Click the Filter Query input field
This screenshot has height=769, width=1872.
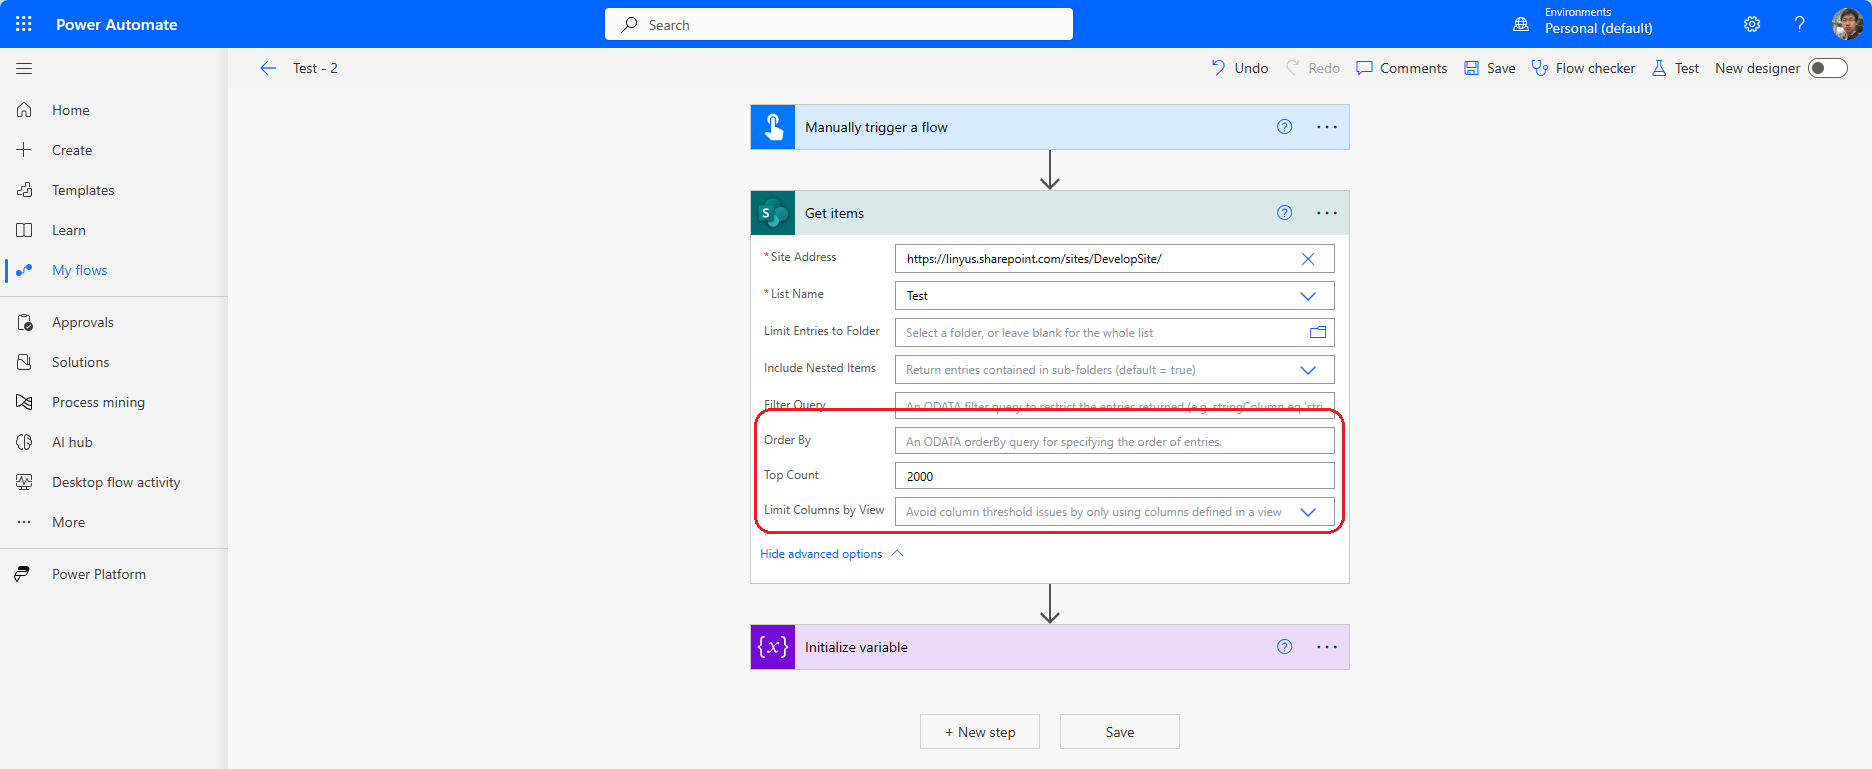[x=1115, y=404]
